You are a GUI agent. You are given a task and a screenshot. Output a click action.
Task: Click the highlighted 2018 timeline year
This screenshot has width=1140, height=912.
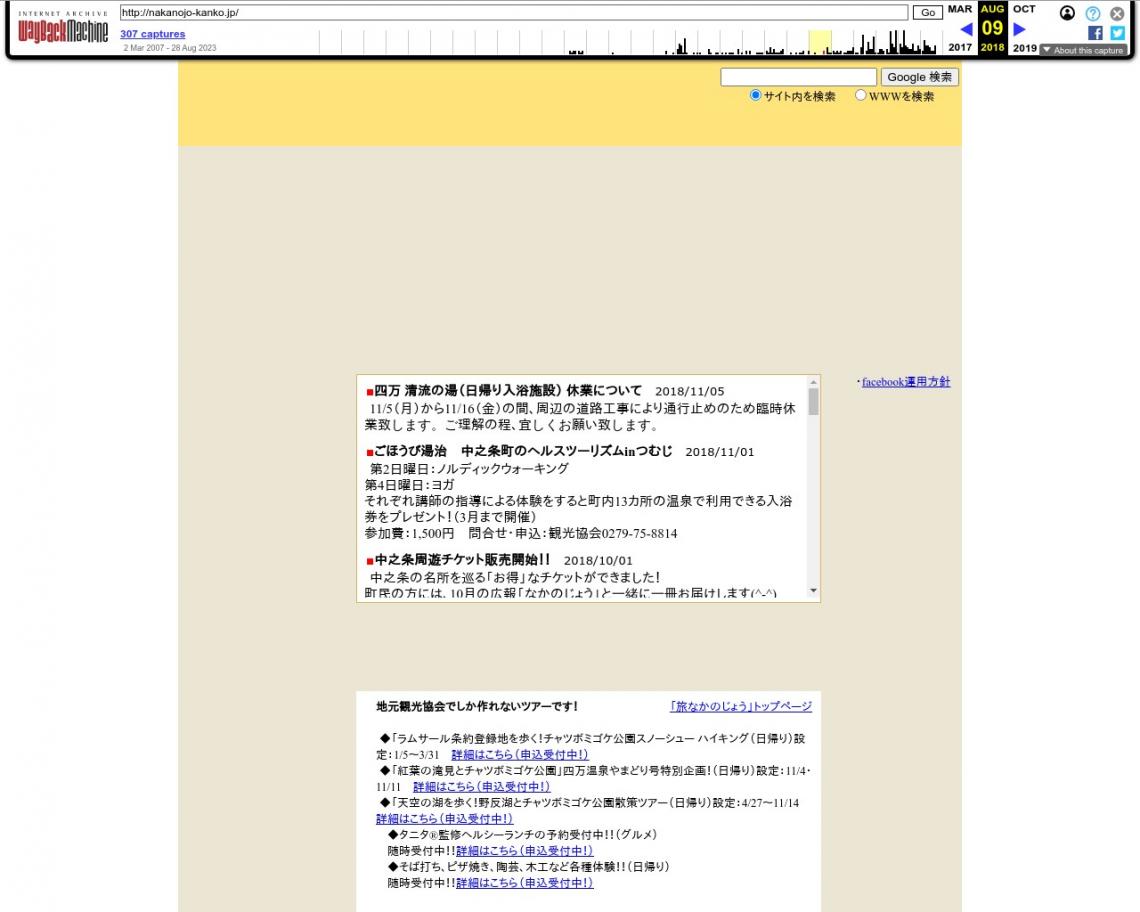click(x=820, y=41)
